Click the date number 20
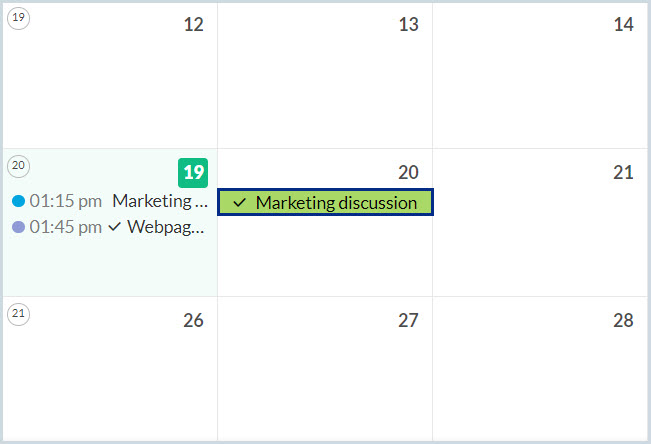The width and height of the screenshot is (651, 444). (x=408, y=172)
